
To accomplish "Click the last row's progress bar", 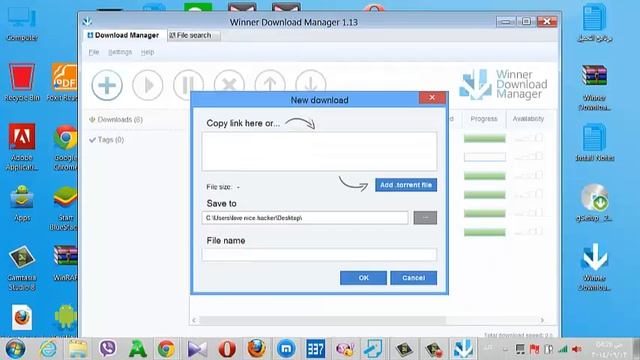I will 484,232.
